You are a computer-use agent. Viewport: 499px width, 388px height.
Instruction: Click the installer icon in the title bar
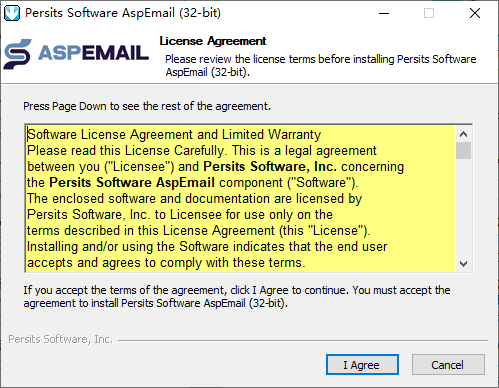click(x=12, y=13)
